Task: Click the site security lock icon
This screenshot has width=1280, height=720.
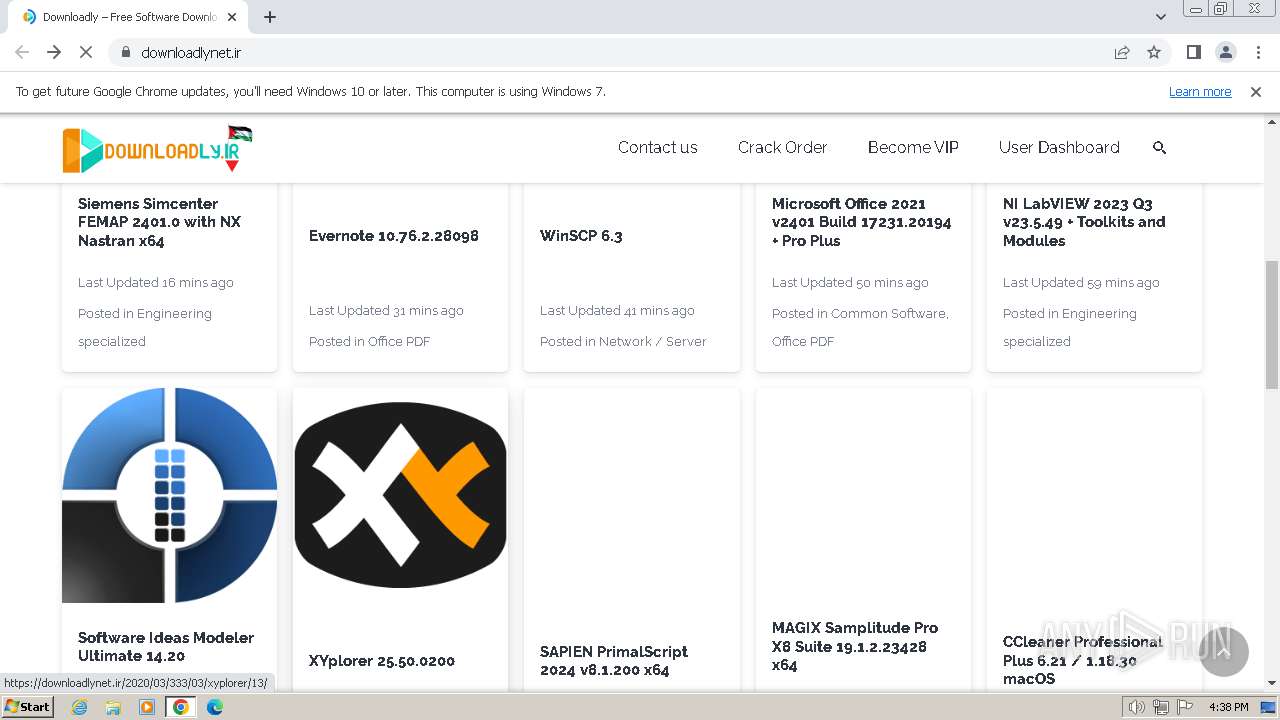Action: (125, 52)
